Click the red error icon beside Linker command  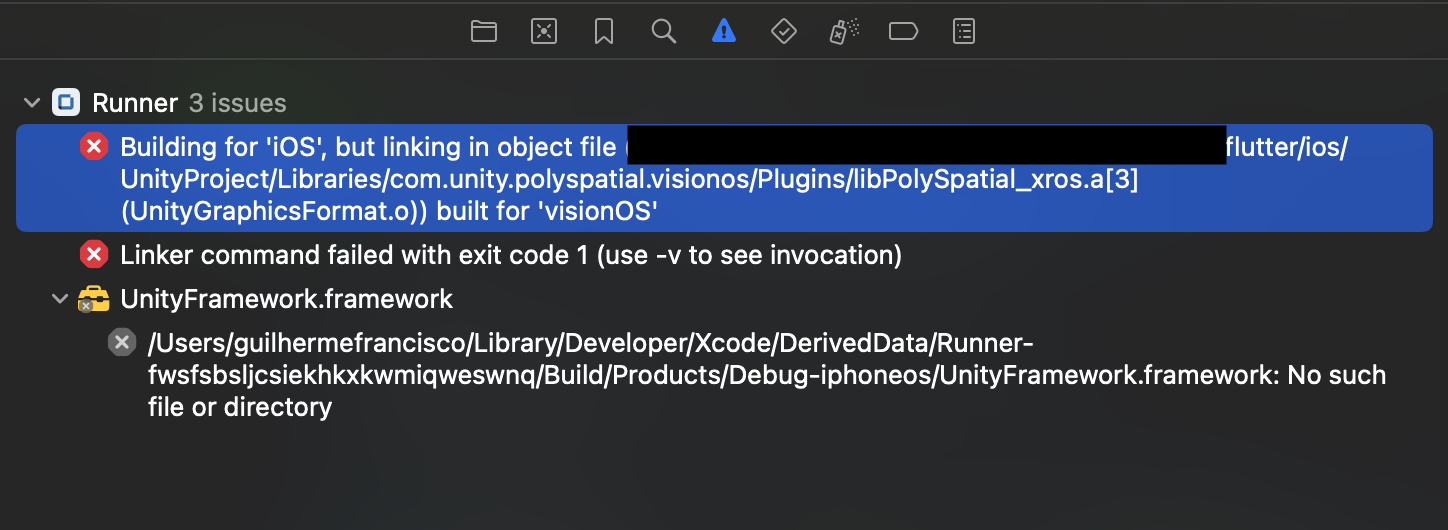(x=94, y=255)
